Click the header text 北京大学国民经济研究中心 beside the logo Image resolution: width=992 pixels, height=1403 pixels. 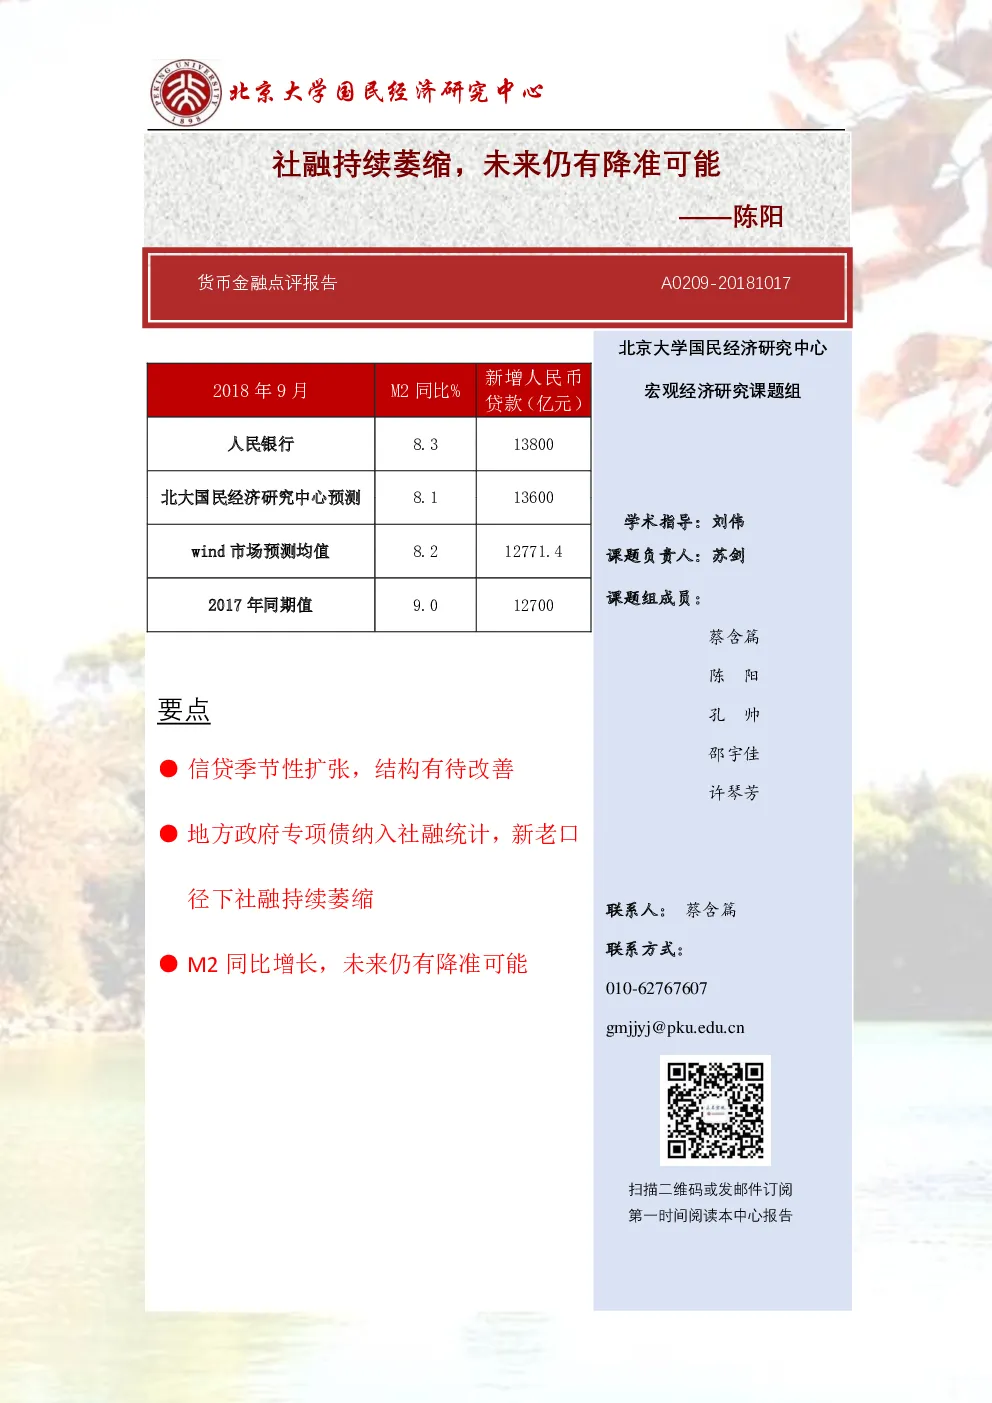pos(386,92)
